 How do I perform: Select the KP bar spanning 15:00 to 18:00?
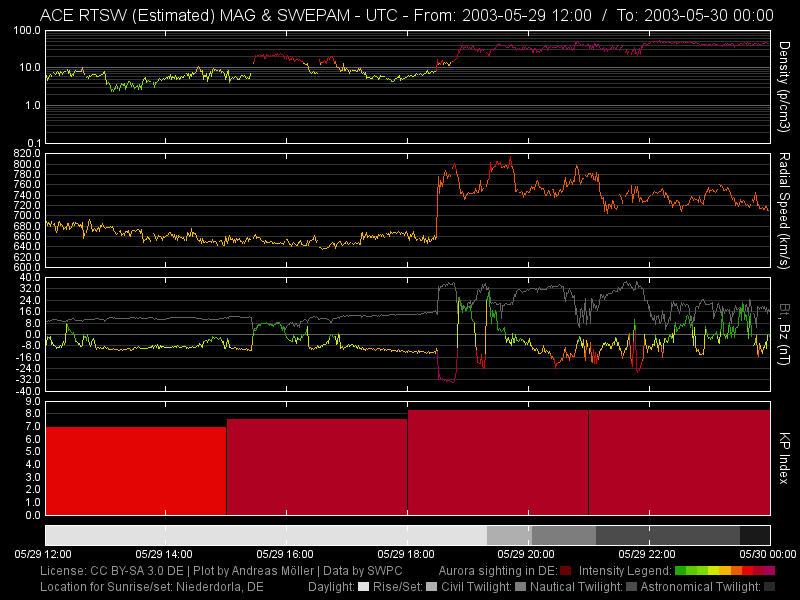[x=317, y=467]
